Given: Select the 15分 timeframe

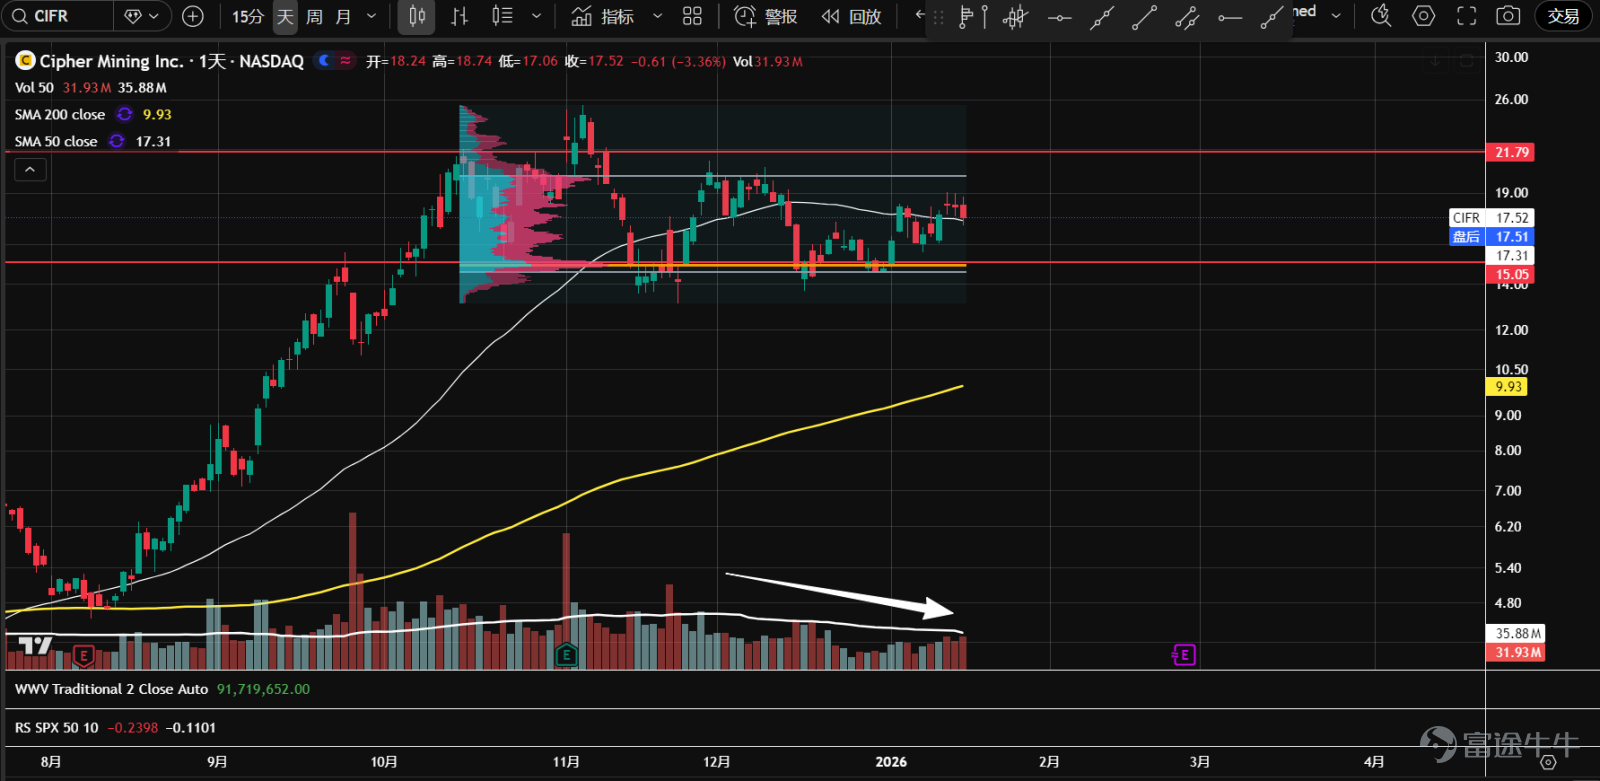Looking at the screenshot, I should coord(248,16).
